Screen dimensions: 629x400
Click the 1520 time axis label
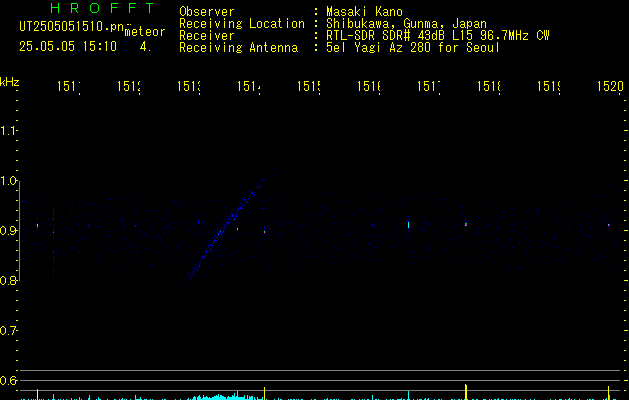[x=610, y=86]
